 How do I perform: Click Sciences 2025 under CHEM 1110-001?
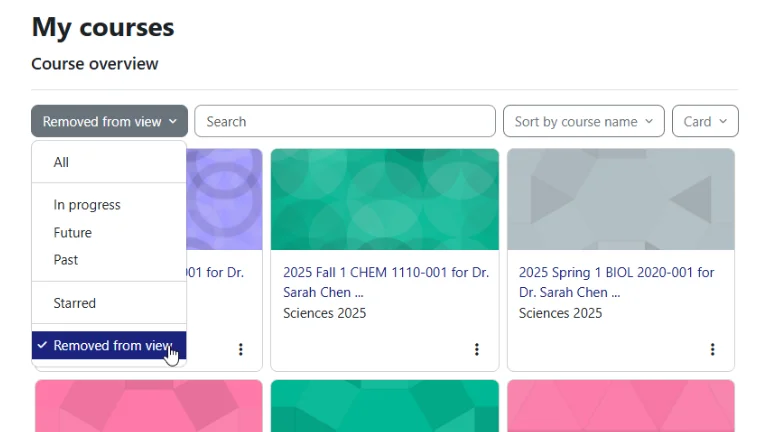click(324, 313)
